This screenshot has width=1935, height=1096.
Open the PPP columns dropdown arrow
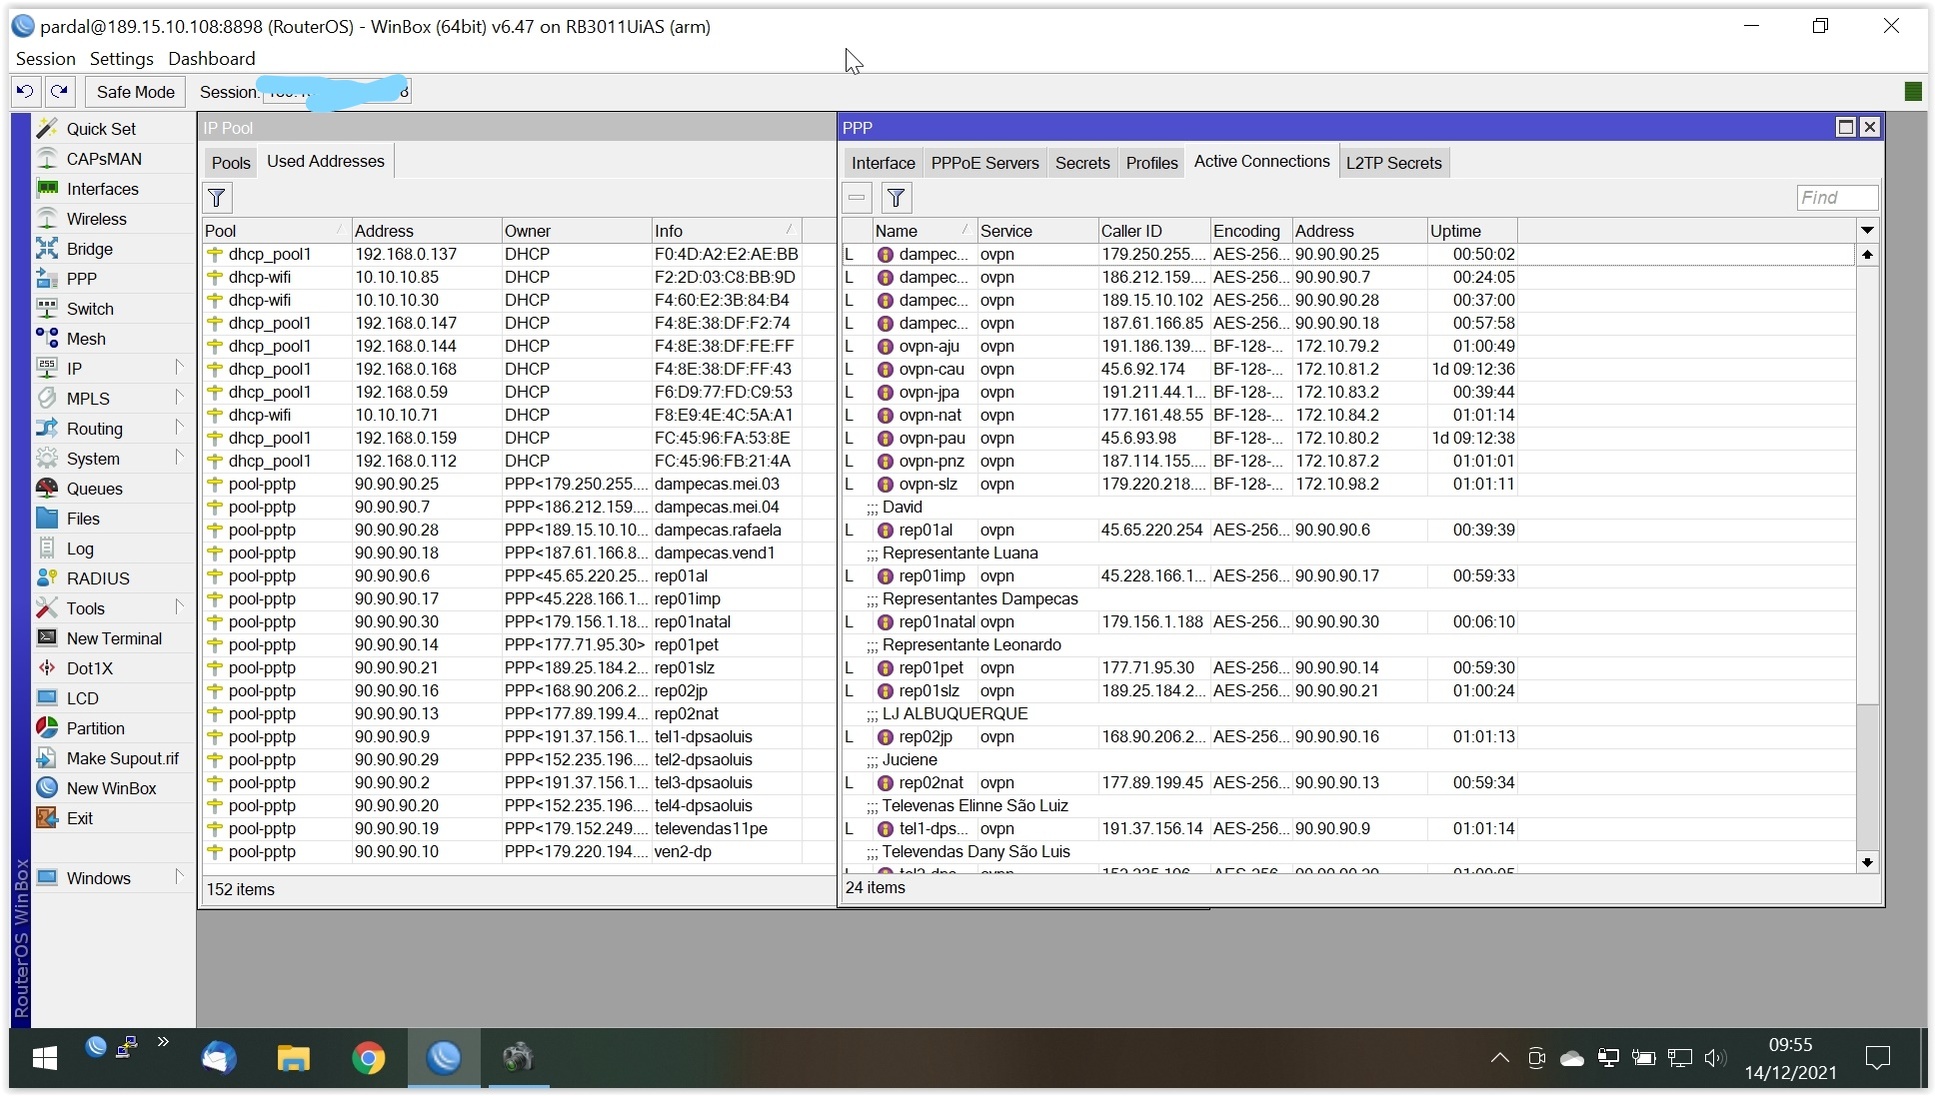pos(1866,231)
